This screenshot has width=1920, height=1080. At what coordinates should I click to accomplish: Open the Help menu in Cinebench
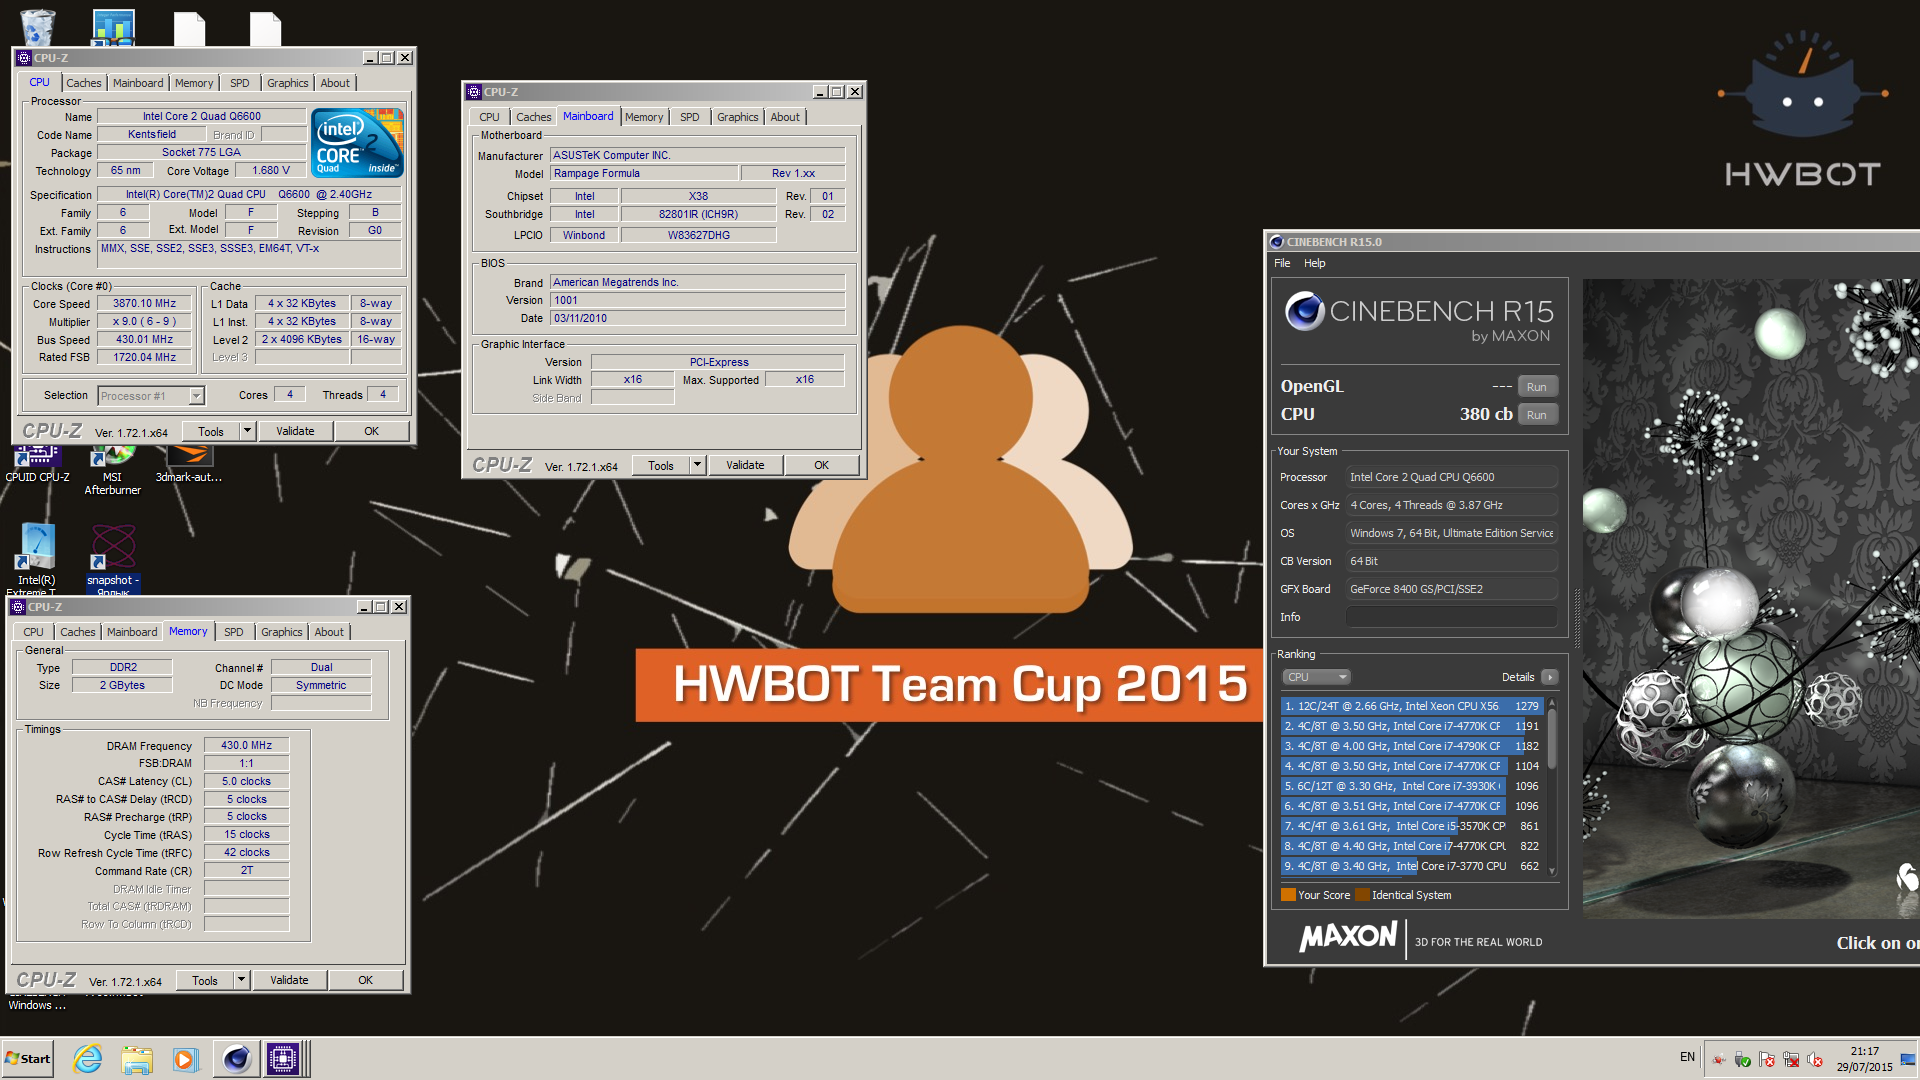coord(1314,263)
